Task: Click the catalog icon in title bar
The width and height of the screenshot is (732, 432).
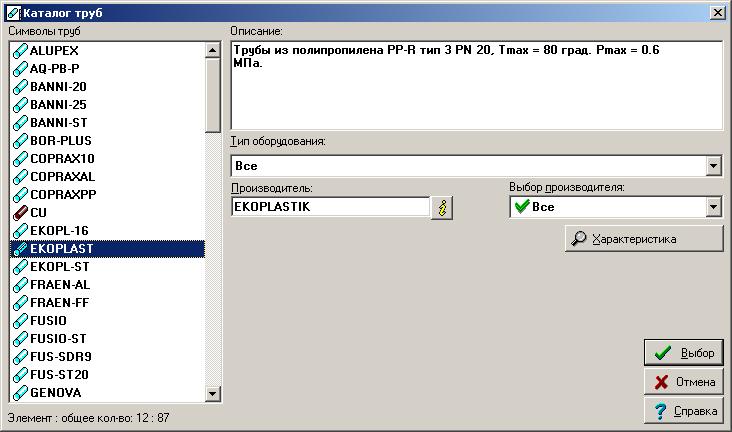Action: pos(13,13)
